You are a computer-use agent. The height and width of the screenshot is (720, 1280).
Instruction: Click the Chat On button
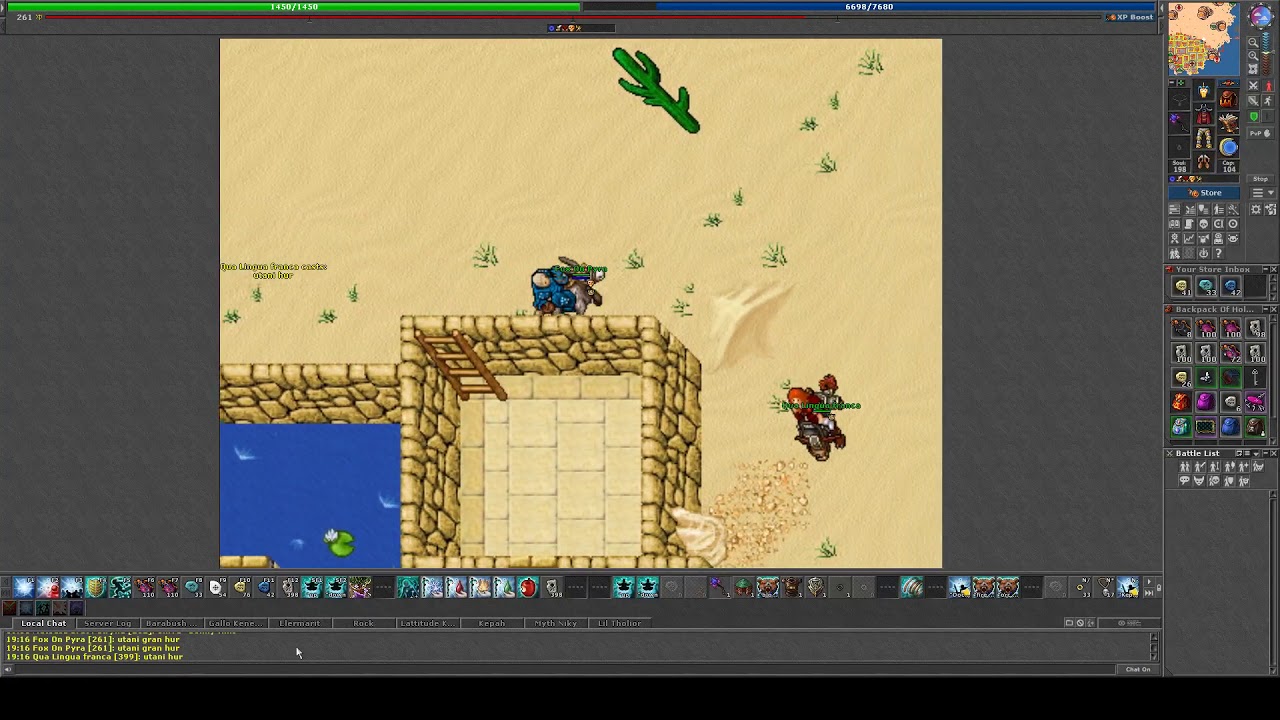pos(1138,669)
